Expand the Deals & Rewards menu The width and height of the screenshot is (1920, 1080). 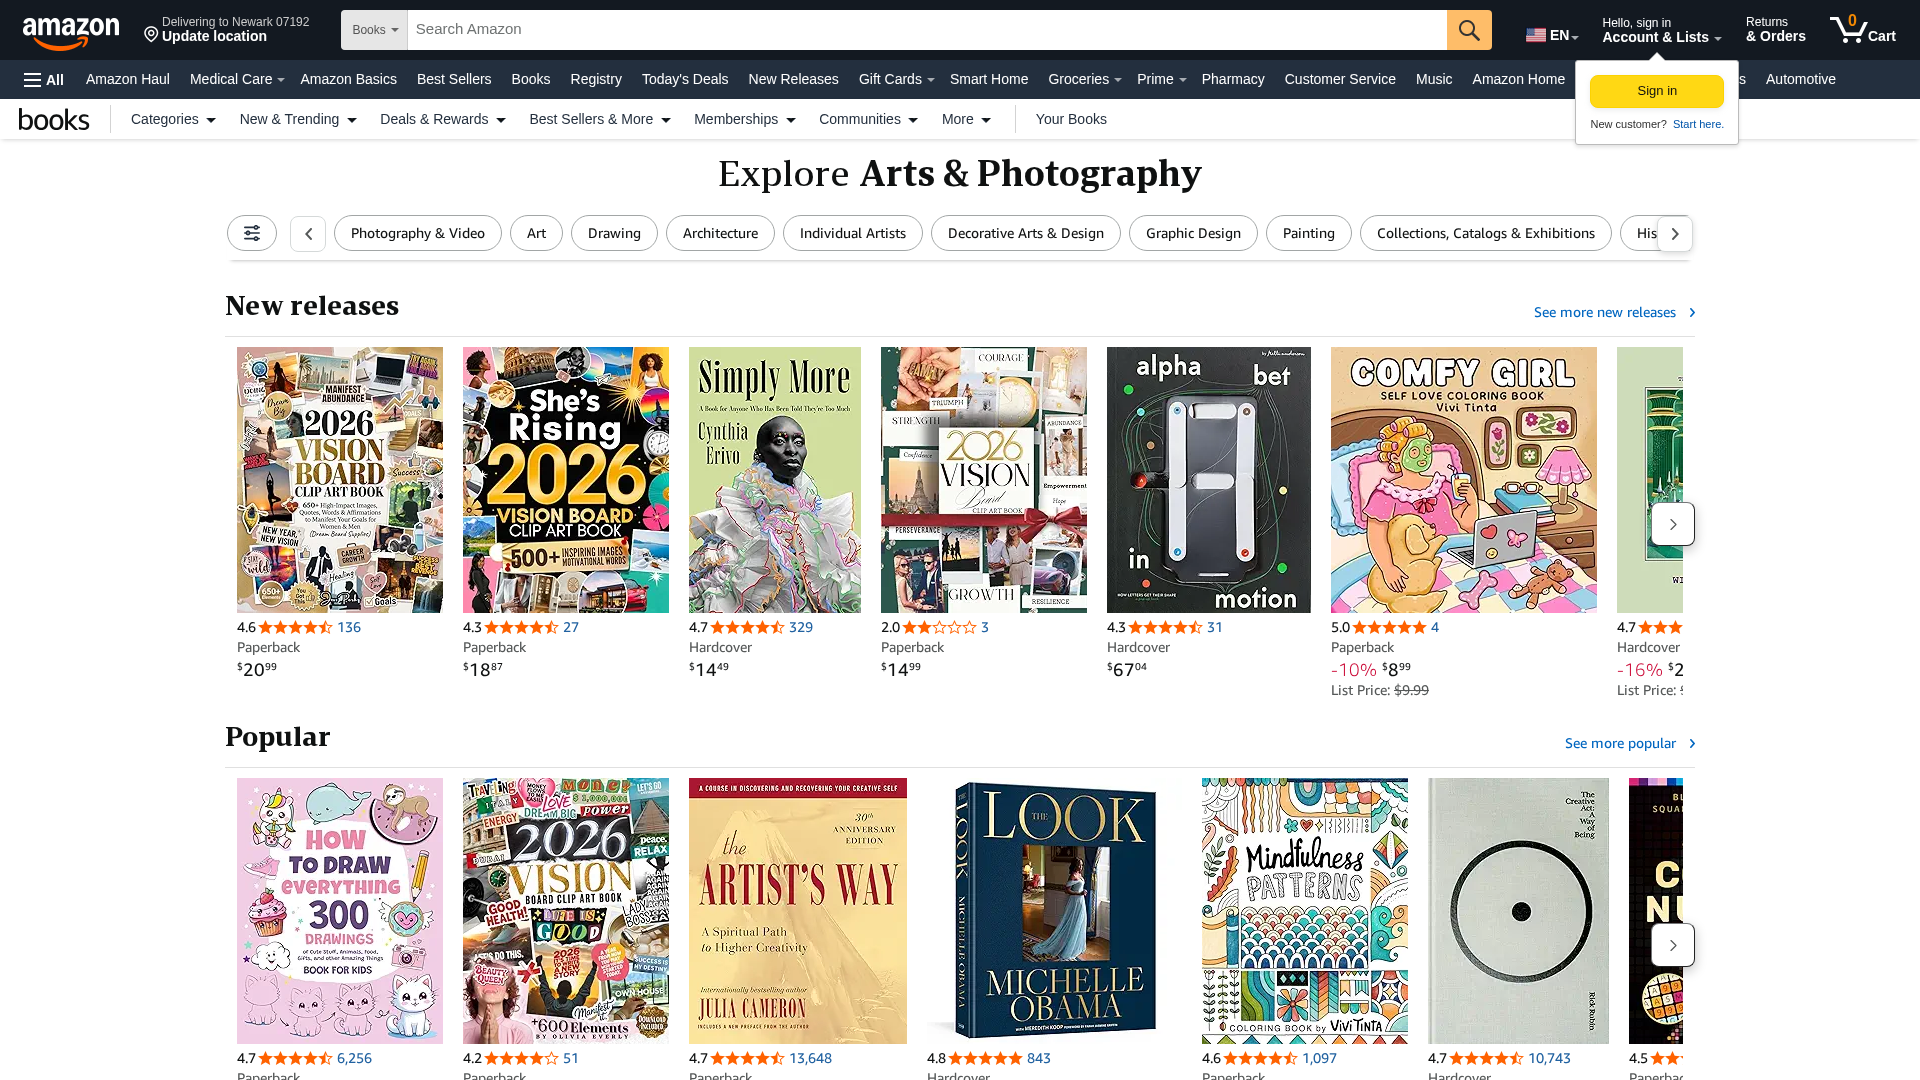click(441, 119)
